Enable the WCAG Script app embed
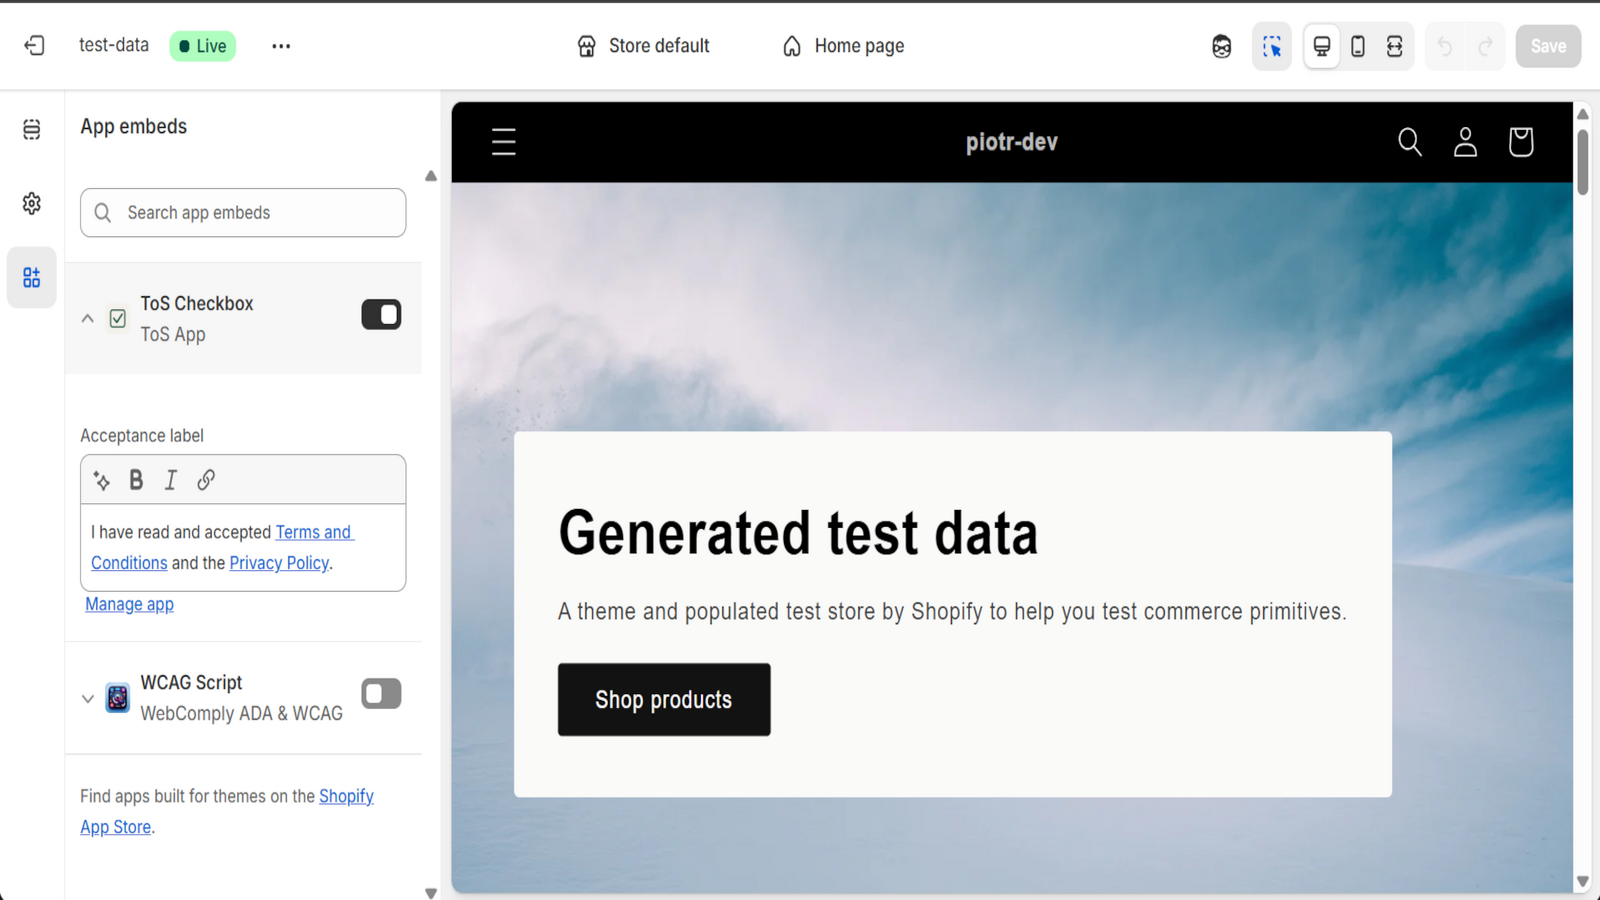The width and height of the screenshot is (1600, 900). coord(381,694)
